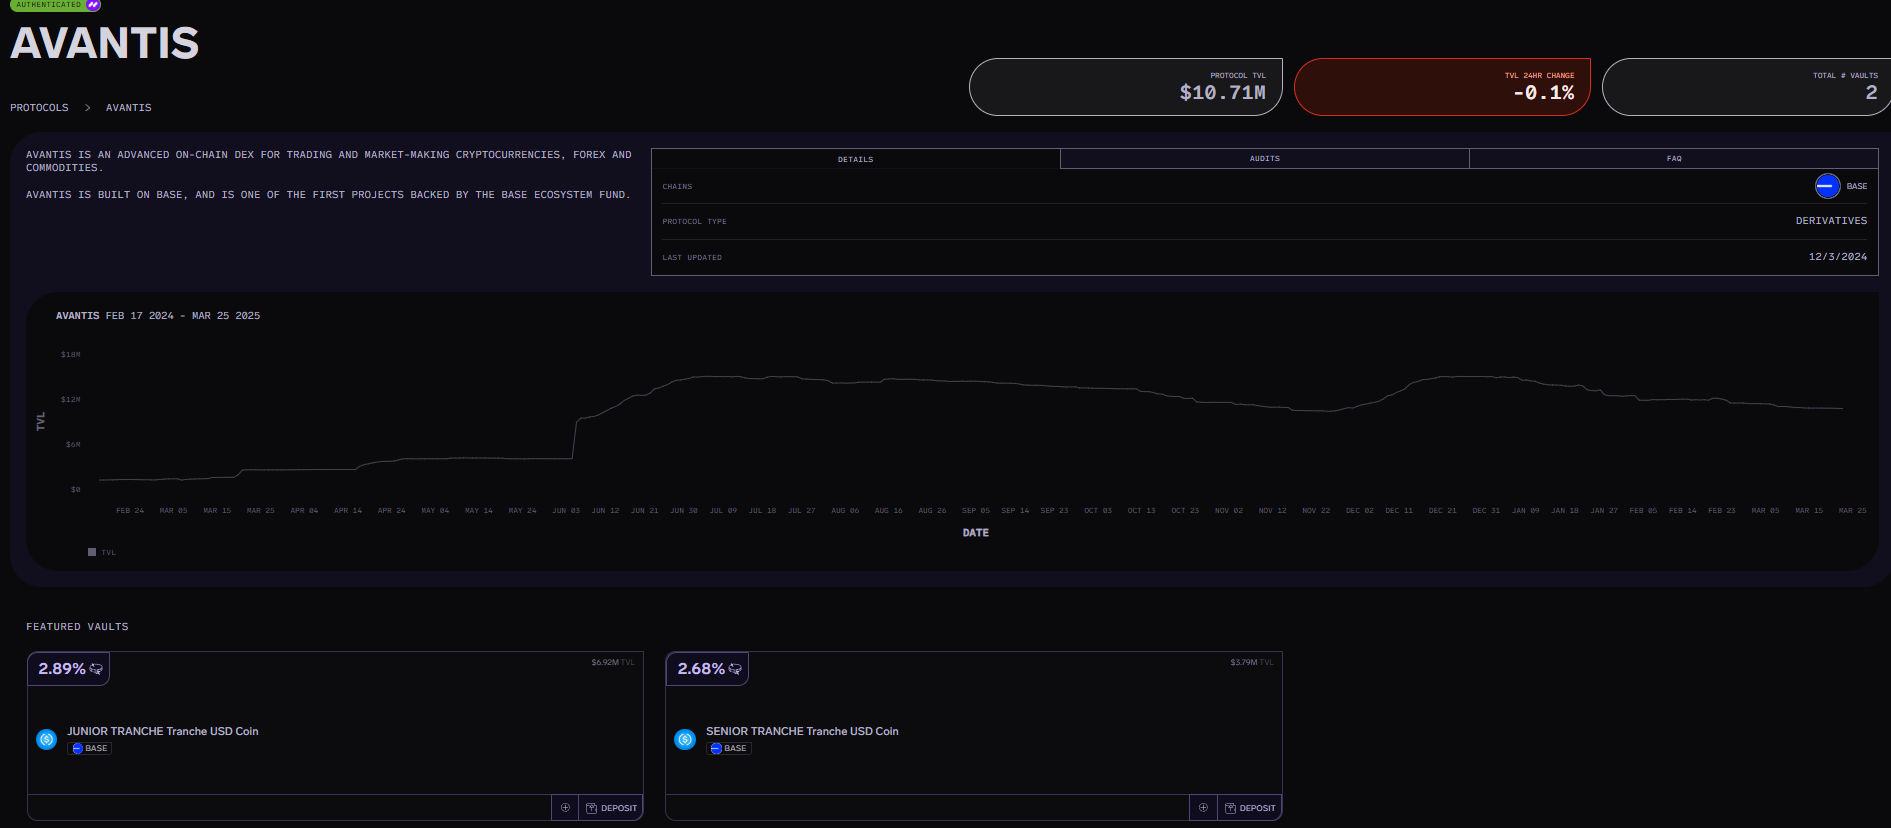
Task: Click the DERIVATIVES protocol type value
Action: pyautogui.click(x=1831, y=221)
